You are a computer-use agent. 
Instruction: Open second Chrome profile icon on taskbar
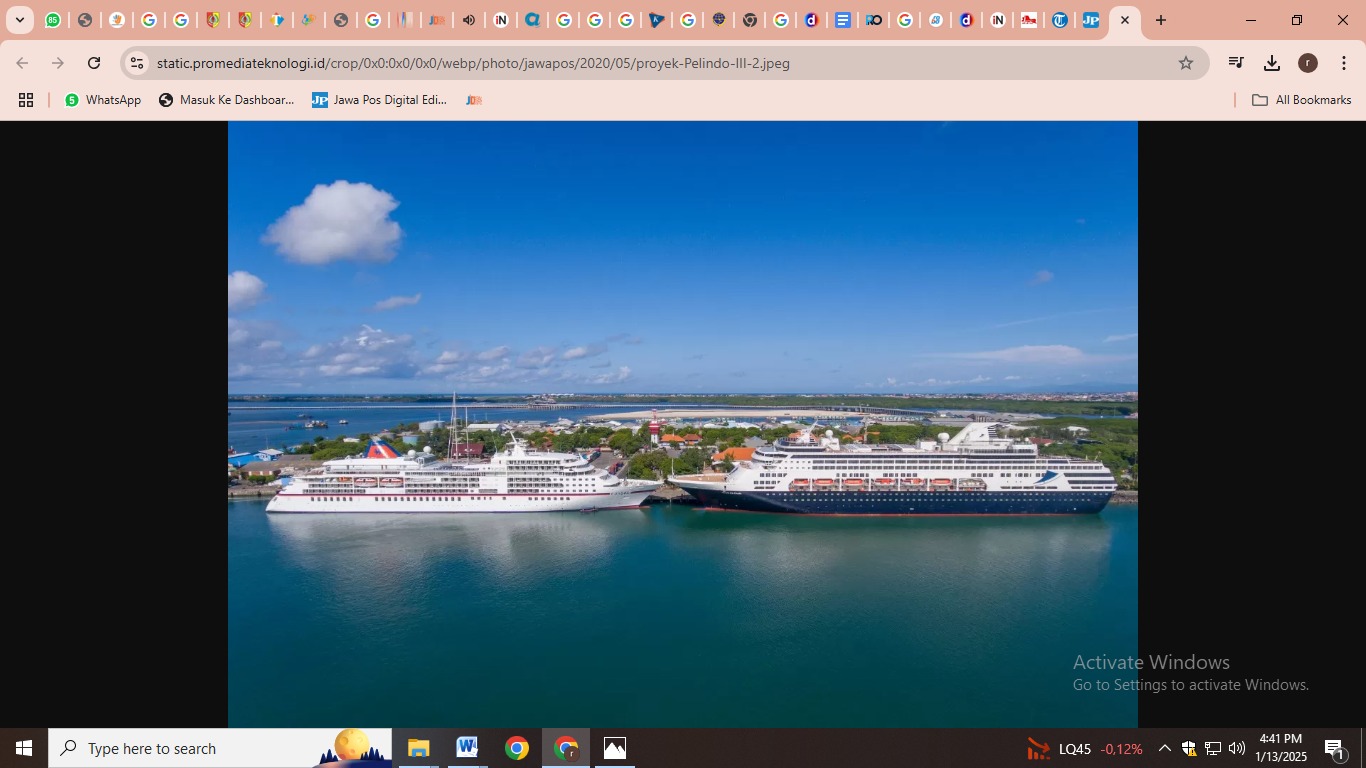click(x=566, y=748)
